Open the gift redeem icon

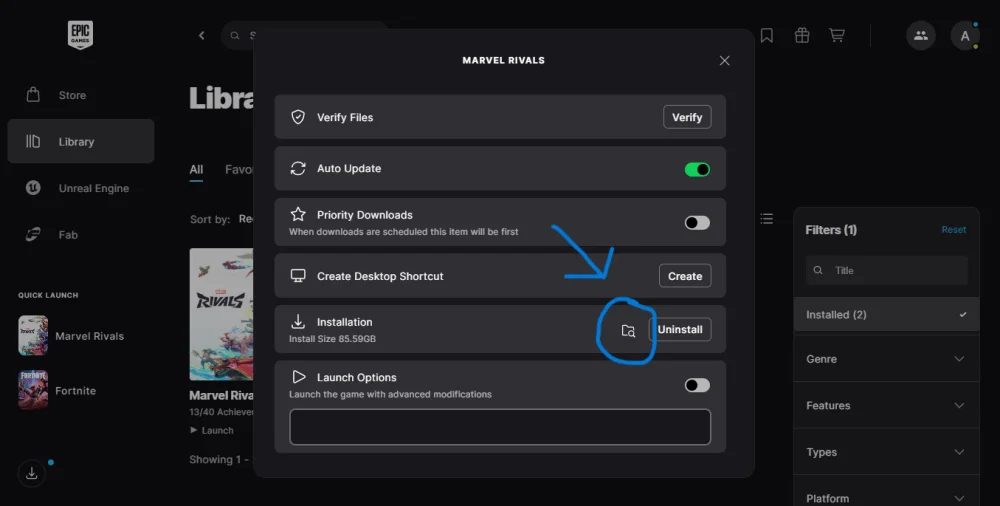pos(802,35)
